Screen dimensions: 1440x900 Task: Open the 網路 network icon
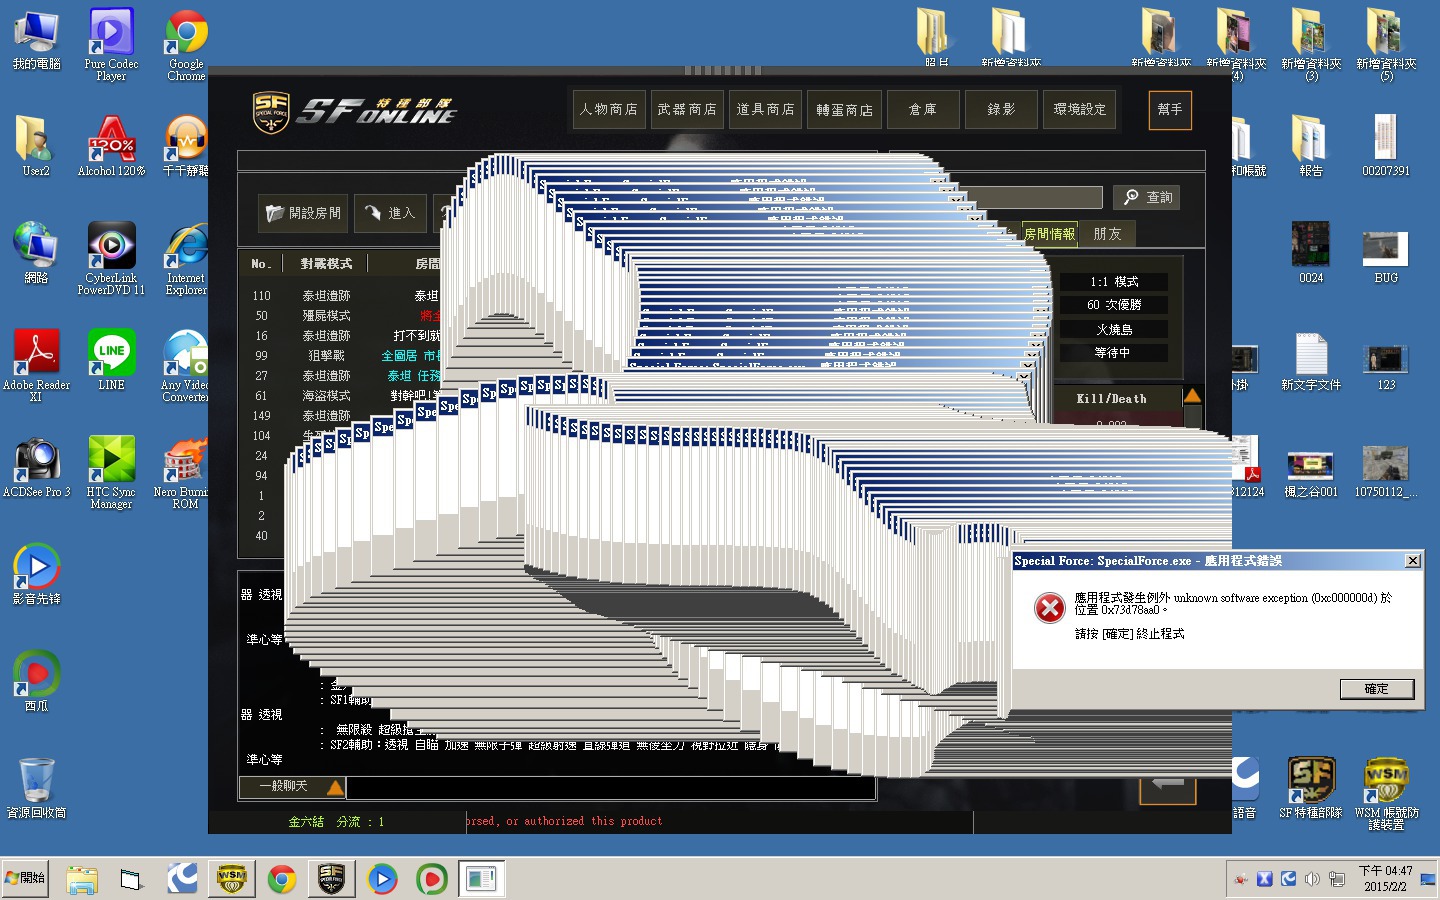[36, 253]
